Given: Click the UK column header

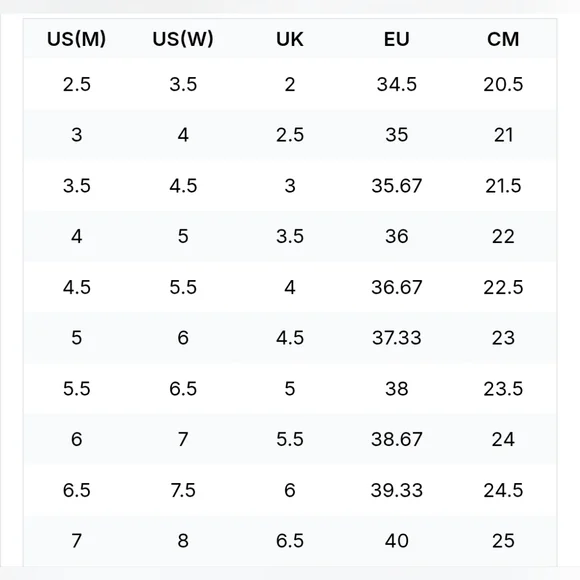Looking at the screenshot, I should tap(290, 39).
